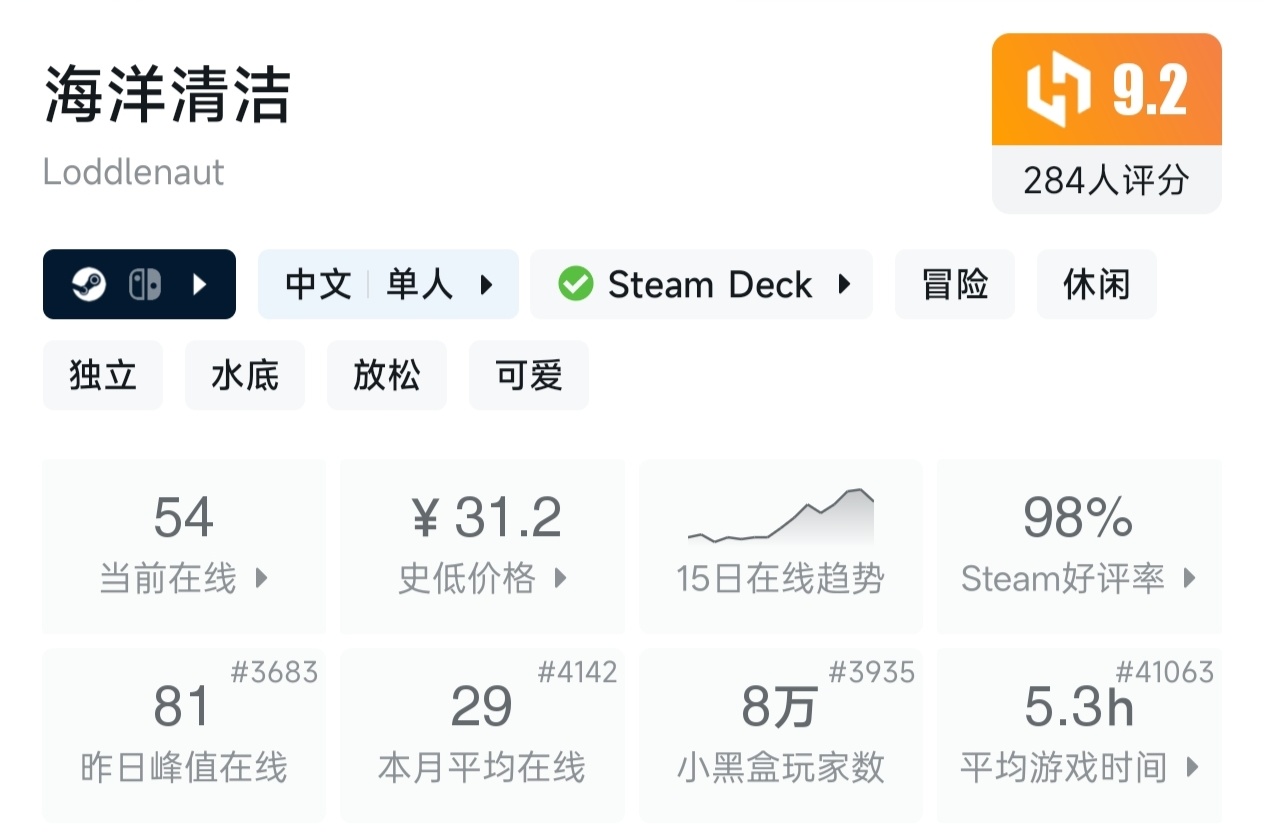
Task: Expand the platforms list arrow
Action: click(200, 285)
